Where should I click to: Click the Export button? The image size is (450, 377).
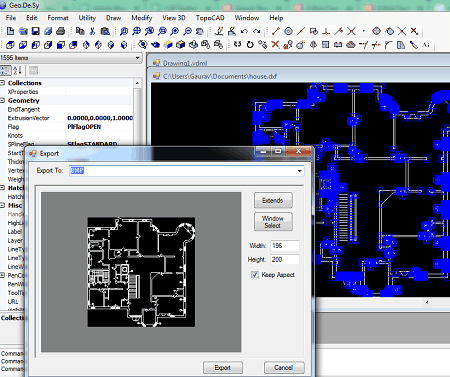(223, 368)
